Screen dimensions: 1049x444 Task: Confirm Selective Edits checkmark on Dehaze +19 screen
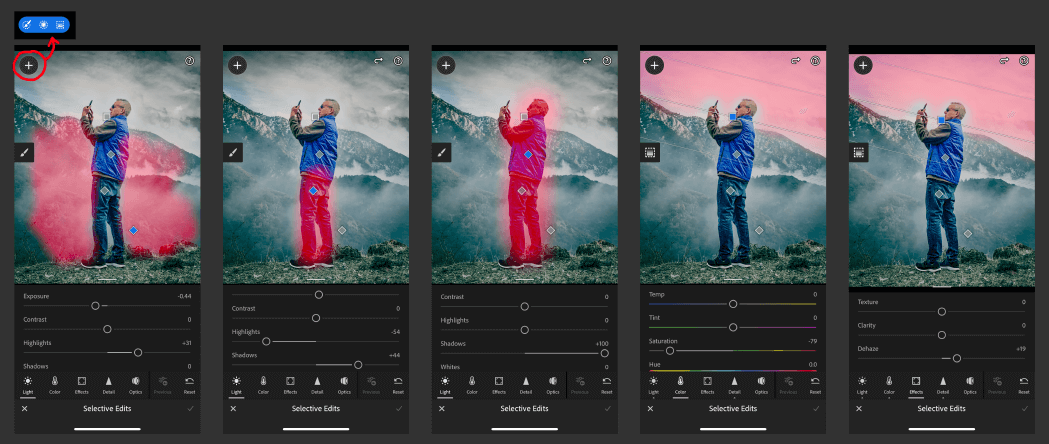(x=1025, y=408)
